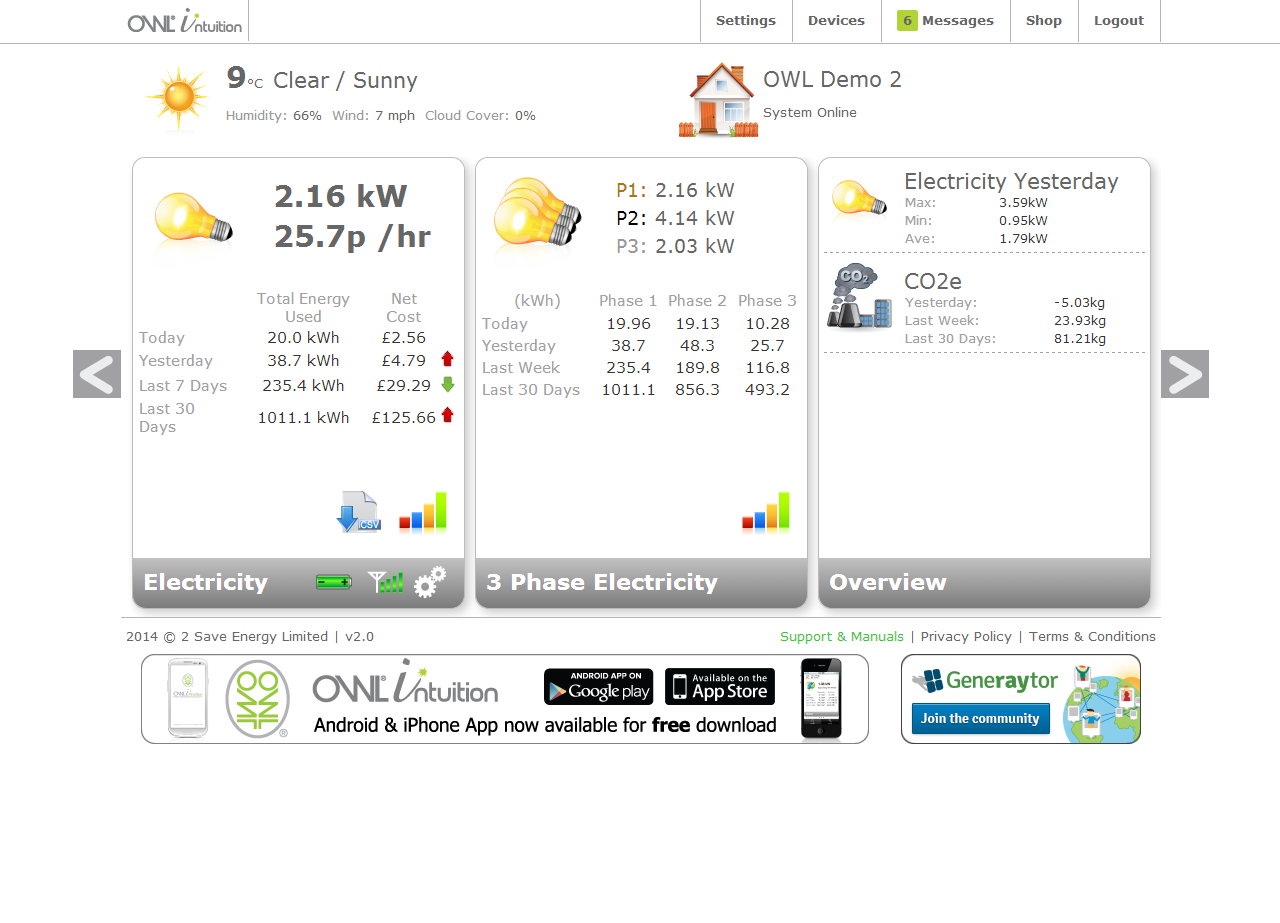Click the CSV download icon in Electricity panel
This screenshot has height=923, width=1280.
(357, 512)
